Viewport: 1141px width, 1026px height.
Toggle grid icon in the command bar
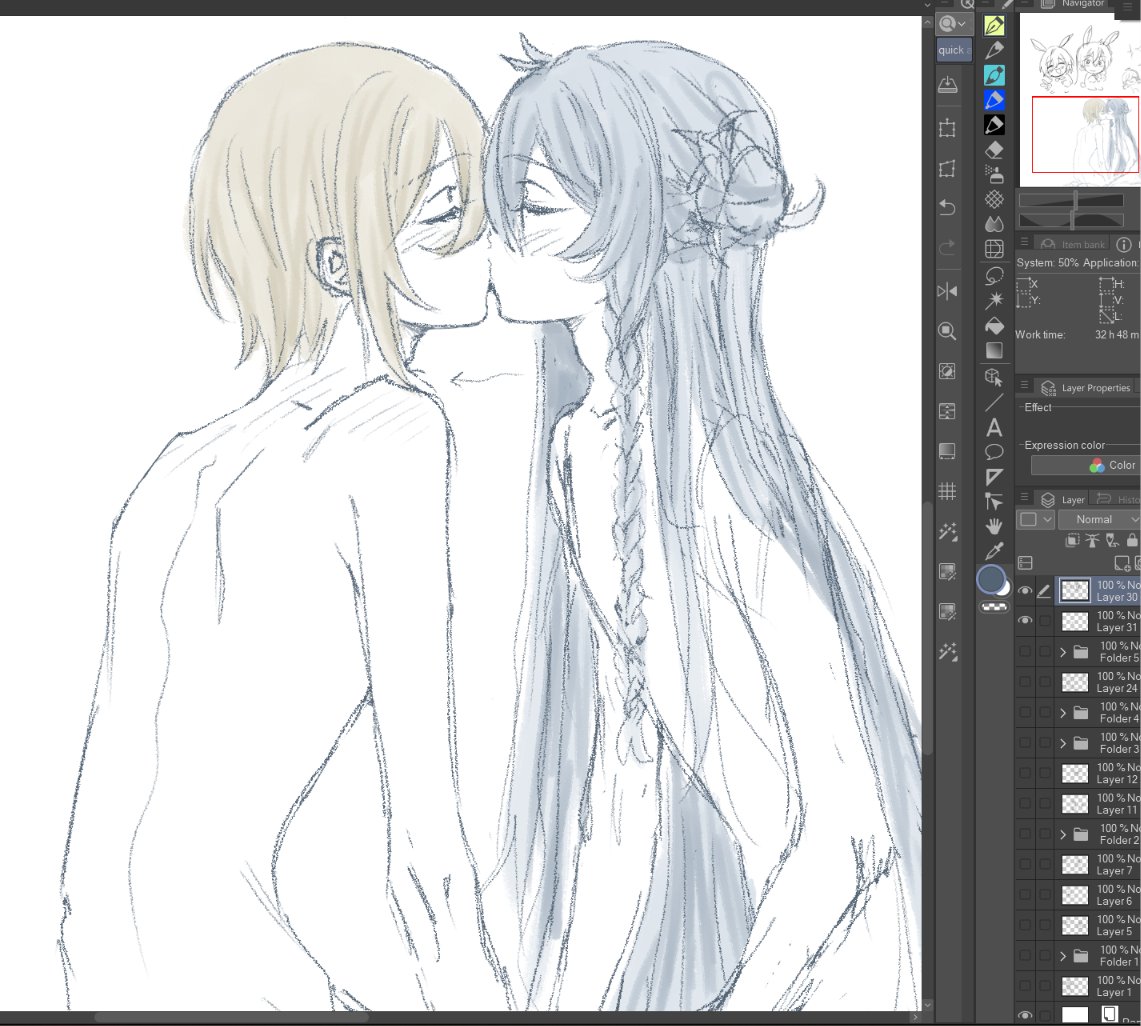(947, 491)
